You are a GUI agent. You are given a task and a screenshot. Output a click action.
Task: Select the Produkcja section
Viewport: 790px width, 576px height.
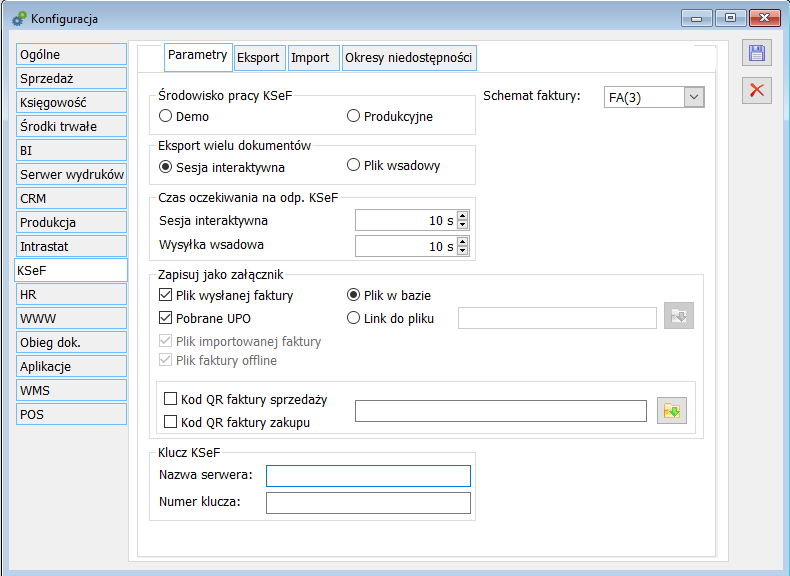[71, 222]
